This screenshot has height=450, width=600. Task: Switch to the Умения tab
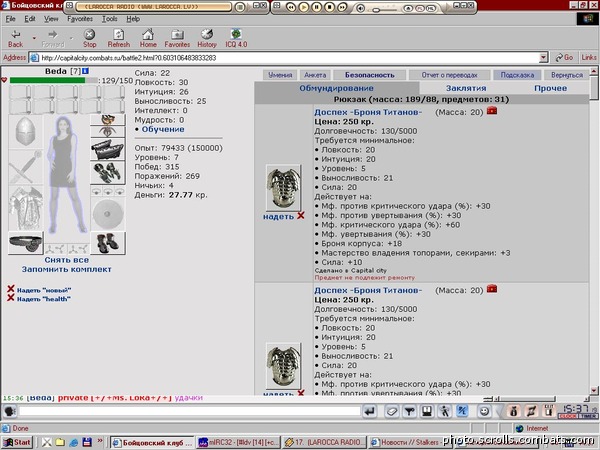(x=280, y=75)
